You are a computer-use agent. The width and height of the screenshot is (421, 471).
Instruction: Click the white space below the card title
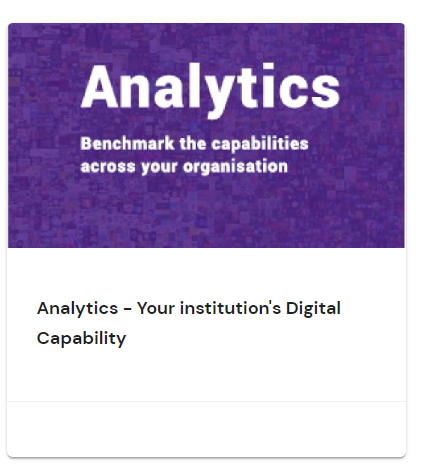click(x=206, y=375)
